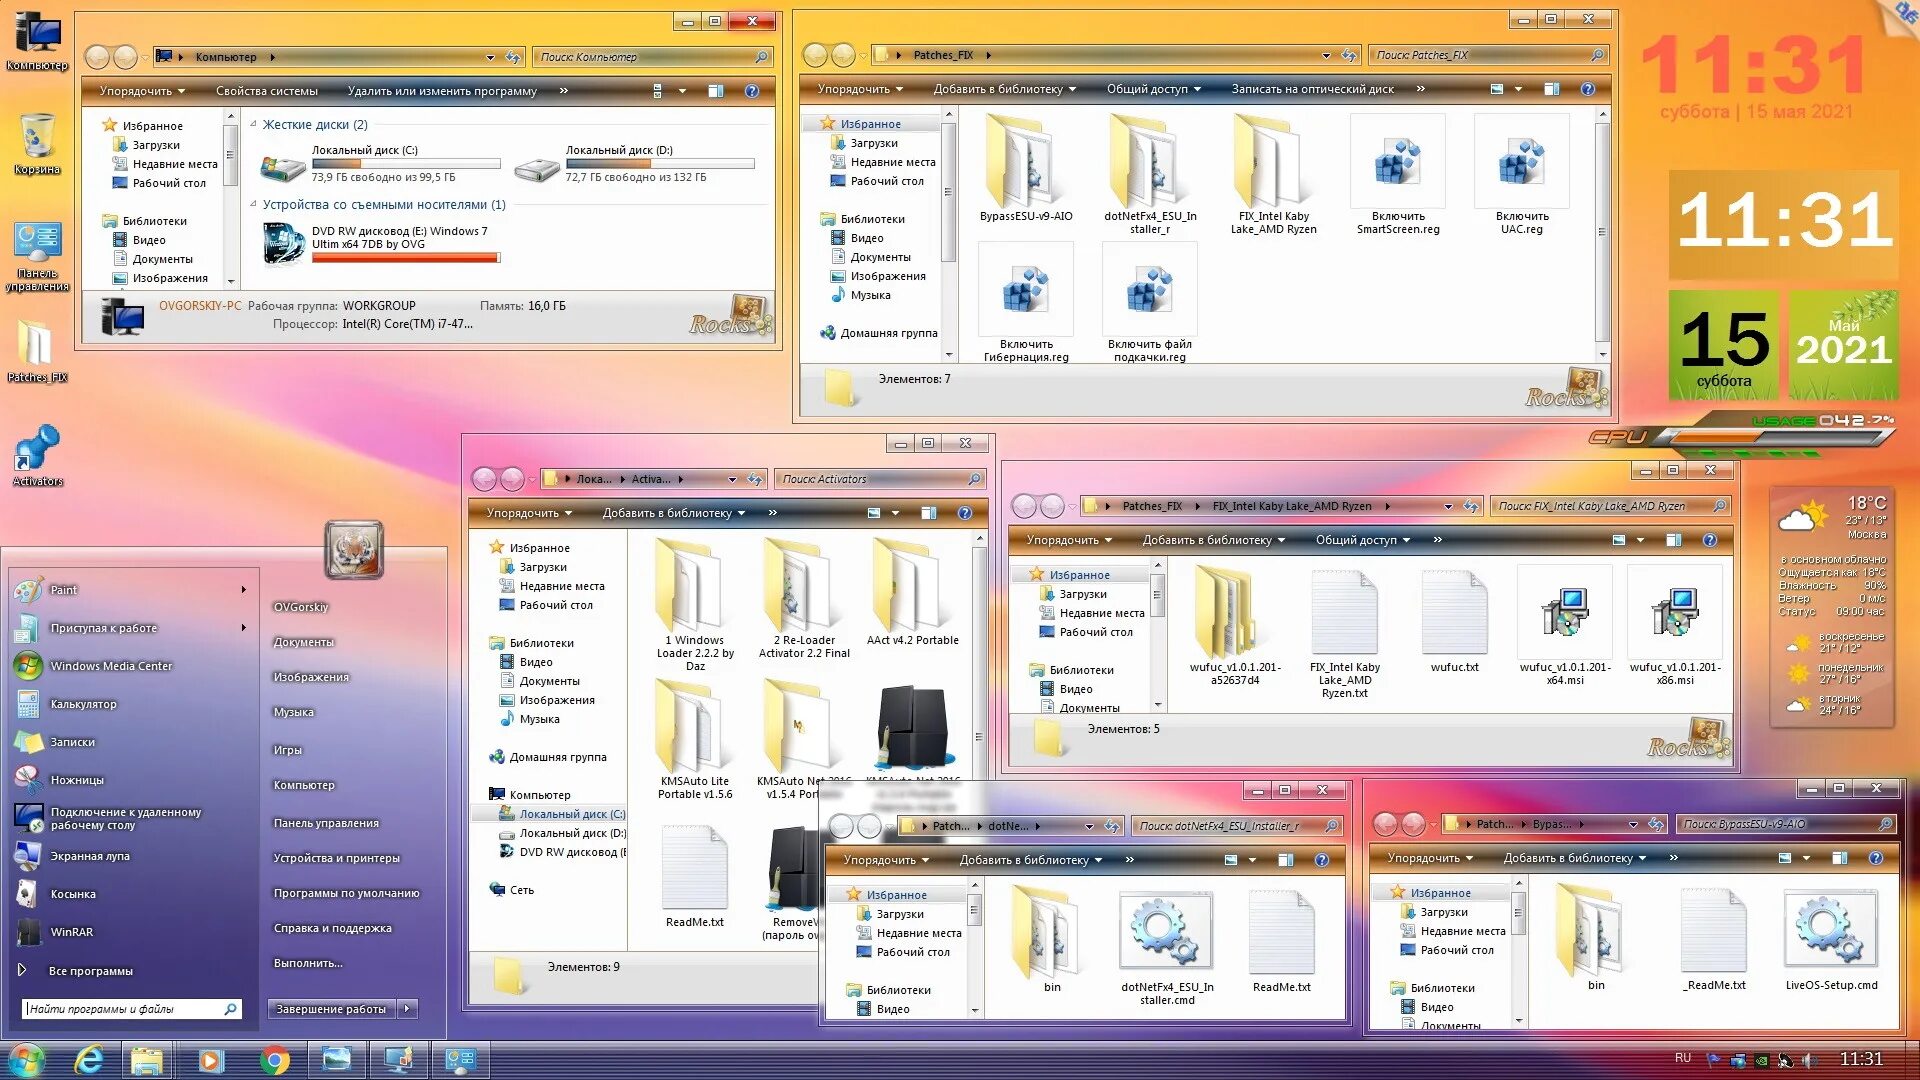The image size is (1920, 1080).
Task: Click Control Panel in the Start menu
Action: (326, 823)
